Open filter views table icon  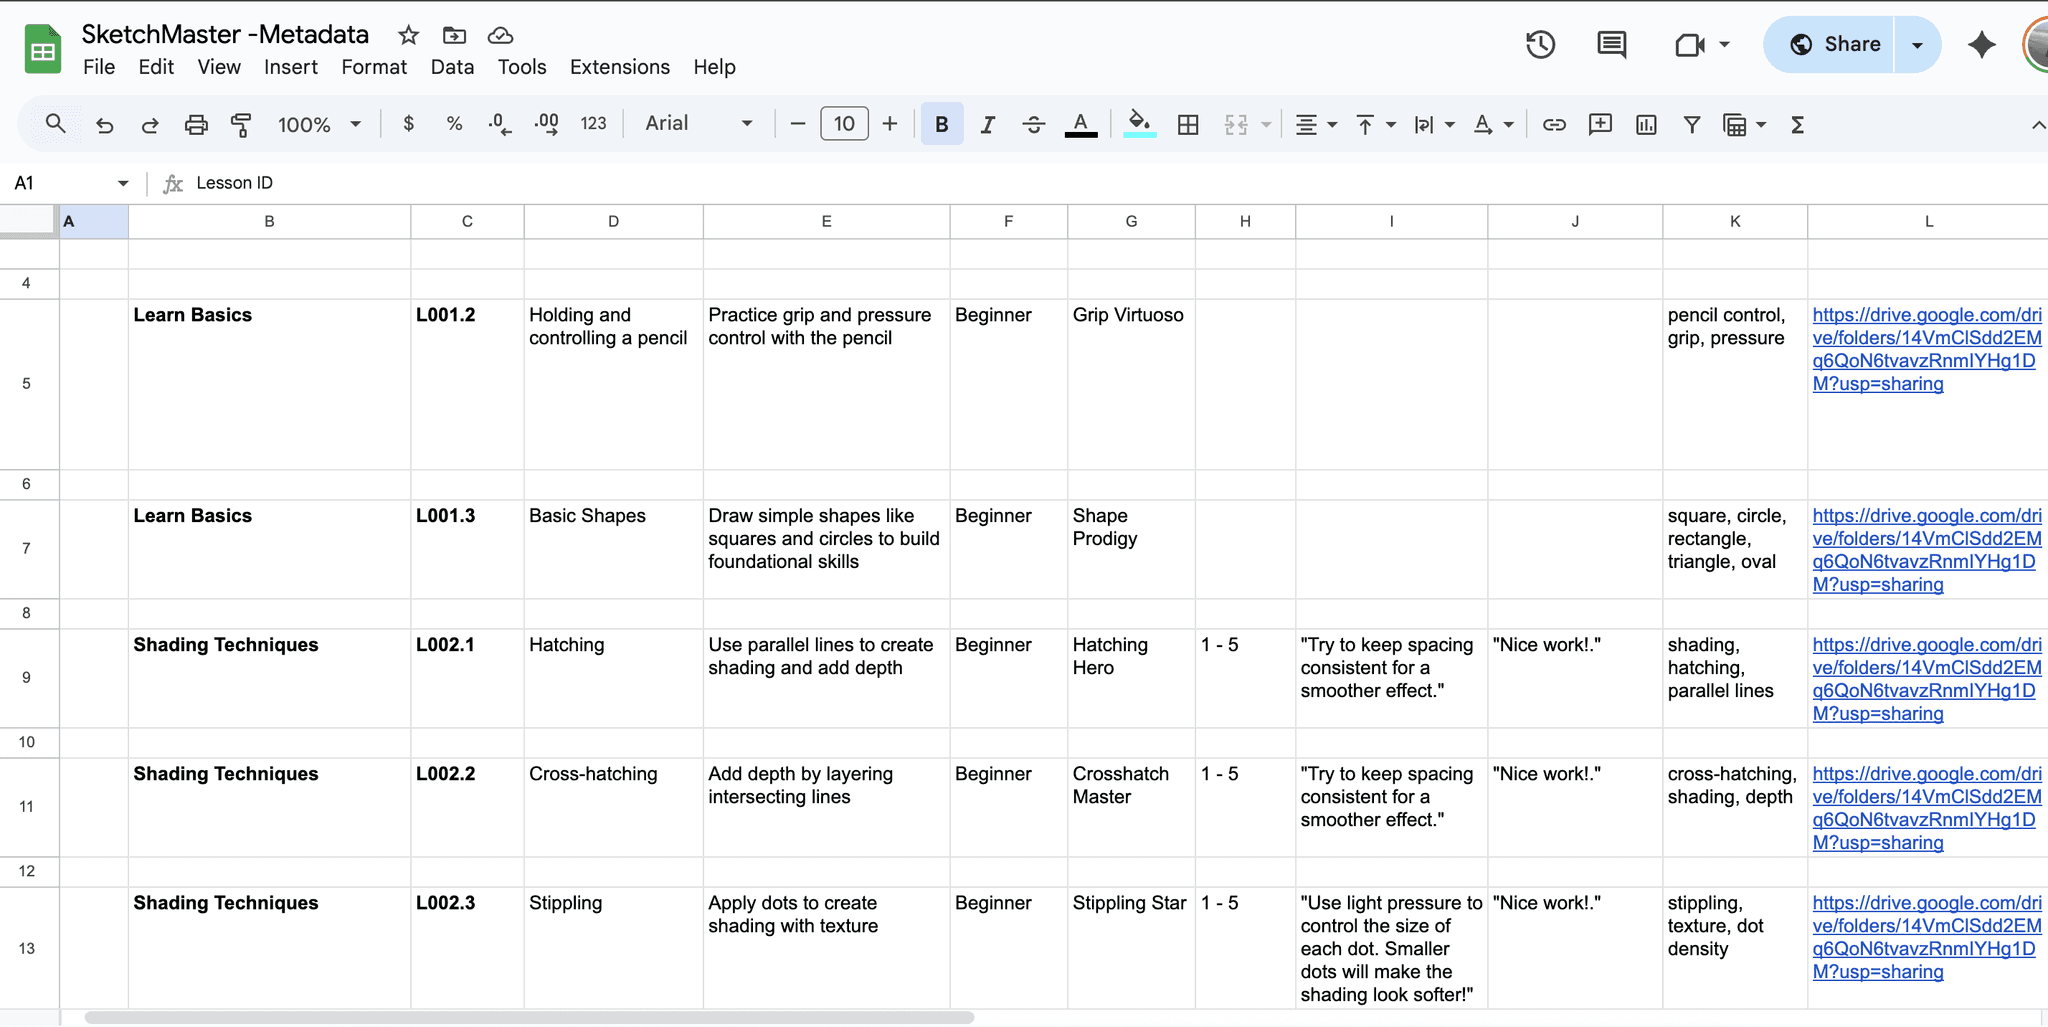pyautogui.click(x=1735, y=125)
